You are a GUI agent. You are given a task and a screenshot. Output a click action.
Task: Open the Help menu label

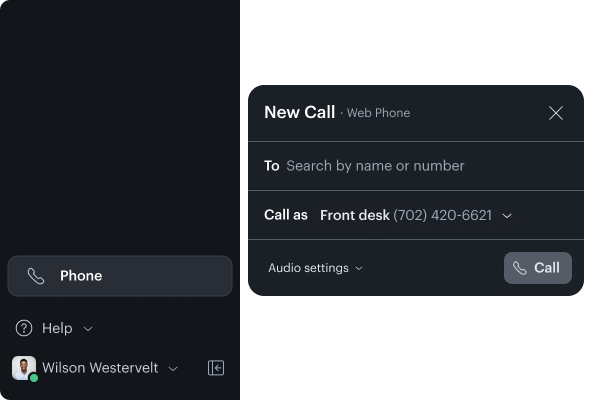pos(57,328)
